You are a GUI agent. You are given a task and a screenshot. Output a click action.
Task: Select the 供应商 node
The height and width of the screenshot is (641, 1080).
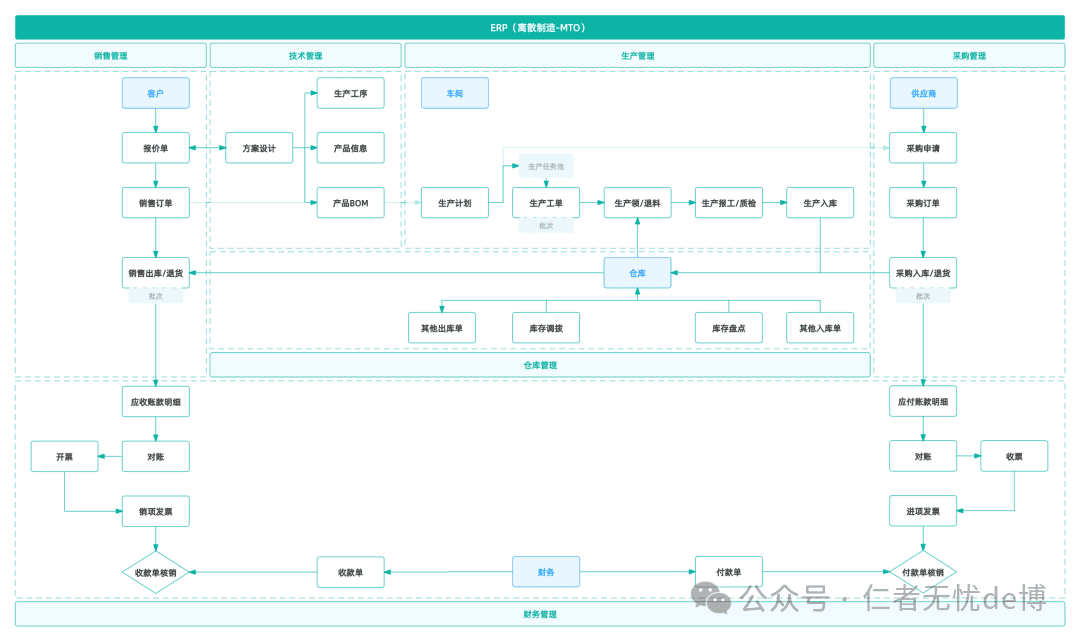click(923, 93)
